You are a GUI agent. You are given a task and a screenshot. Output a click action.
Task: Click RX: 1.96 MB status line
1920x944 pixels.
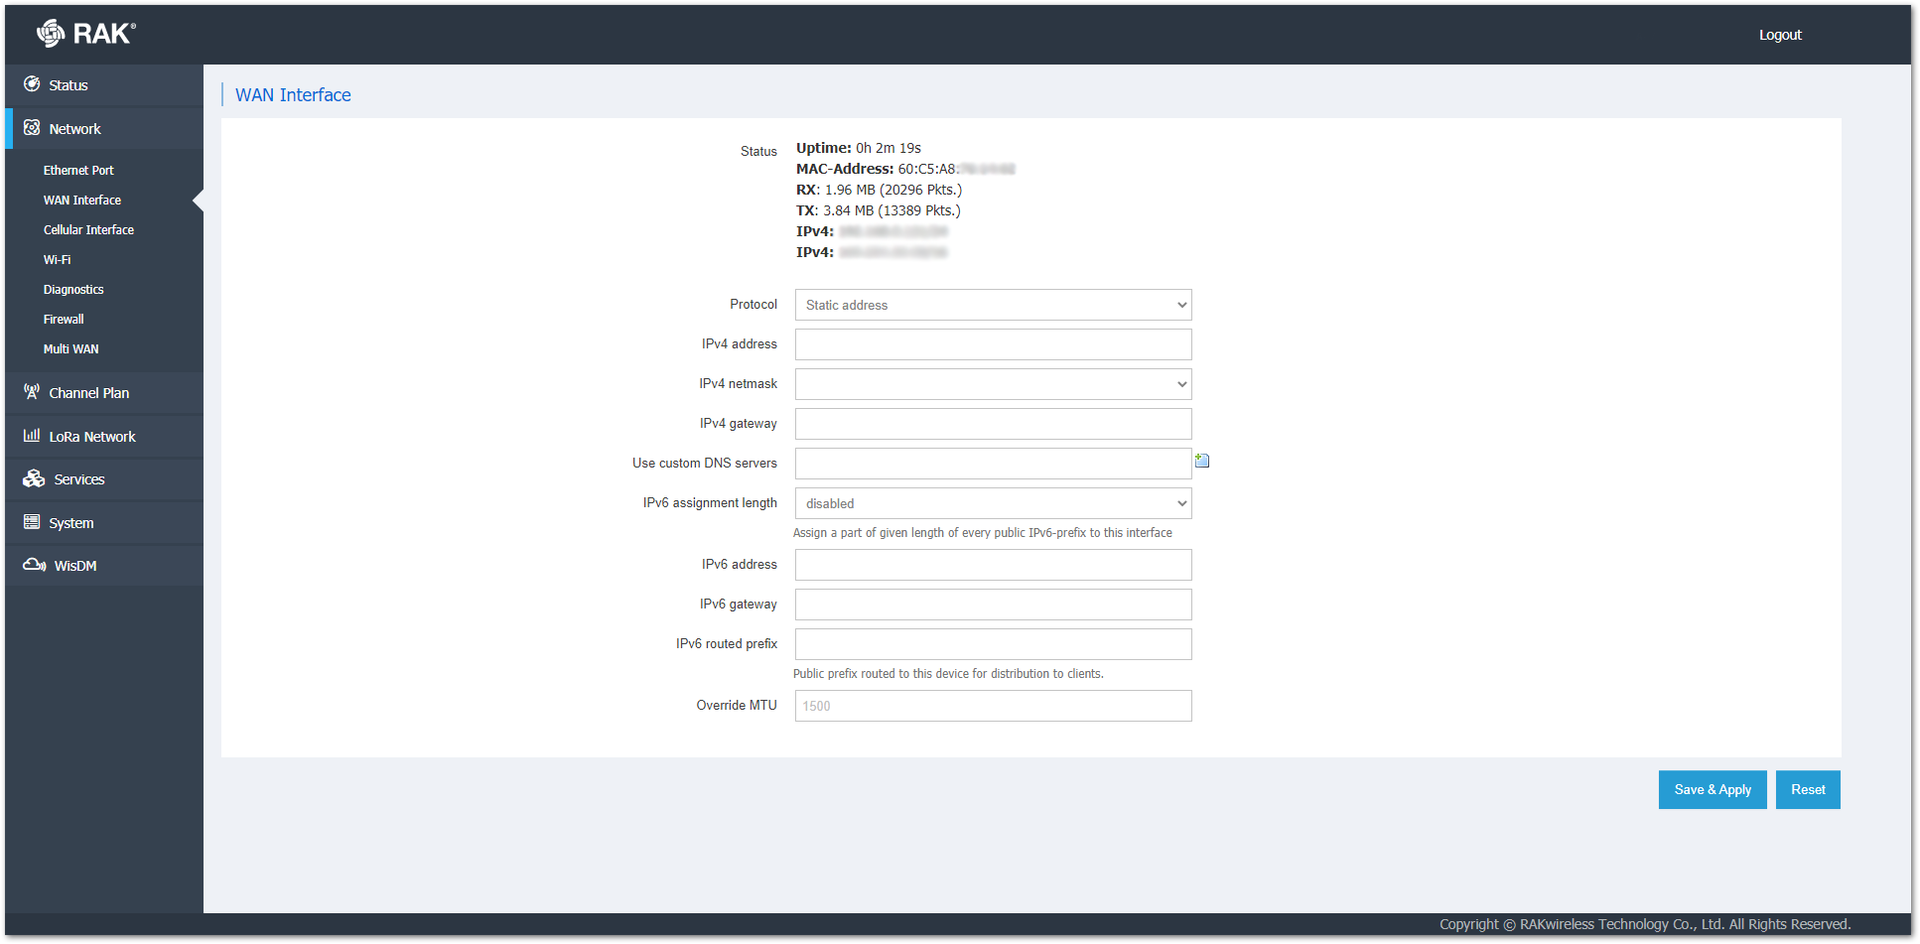(879, 190)
